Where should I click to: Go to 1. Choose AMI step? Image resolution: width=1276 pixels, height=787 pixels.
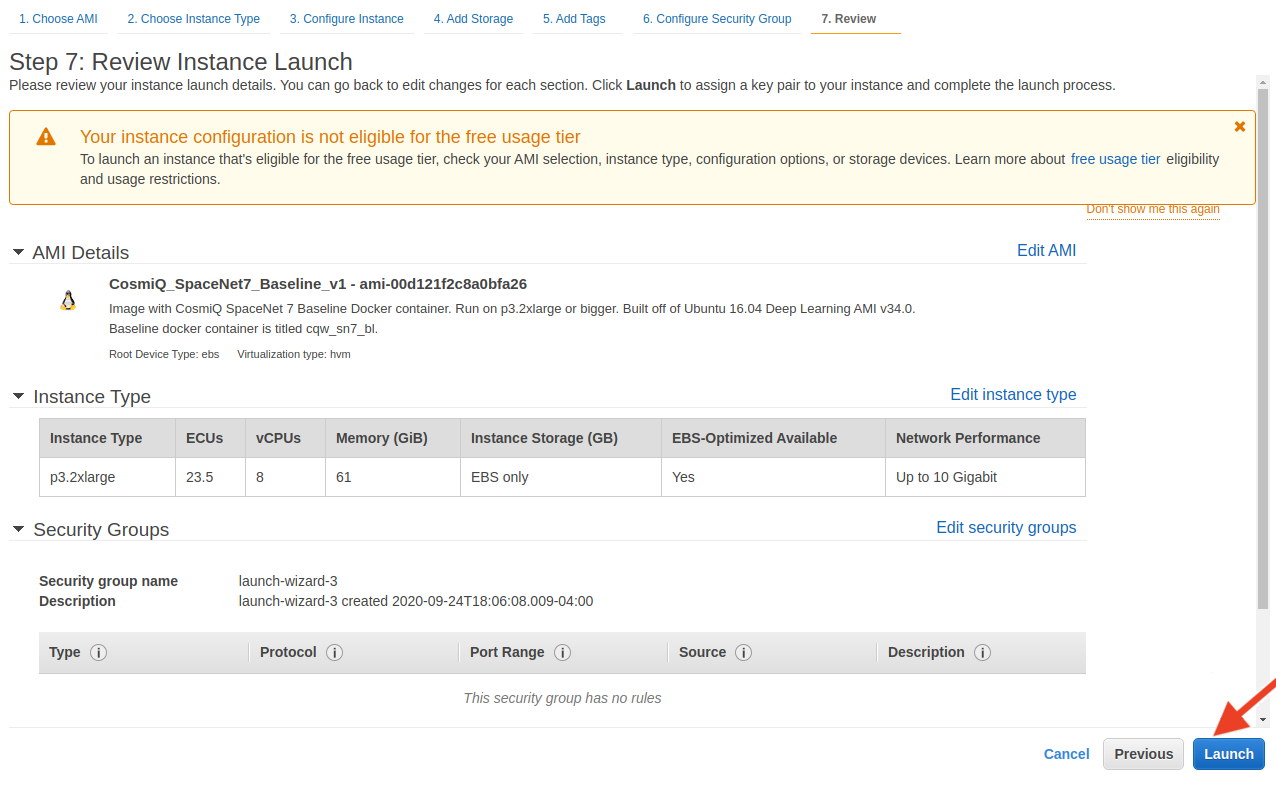pos(59,19)
